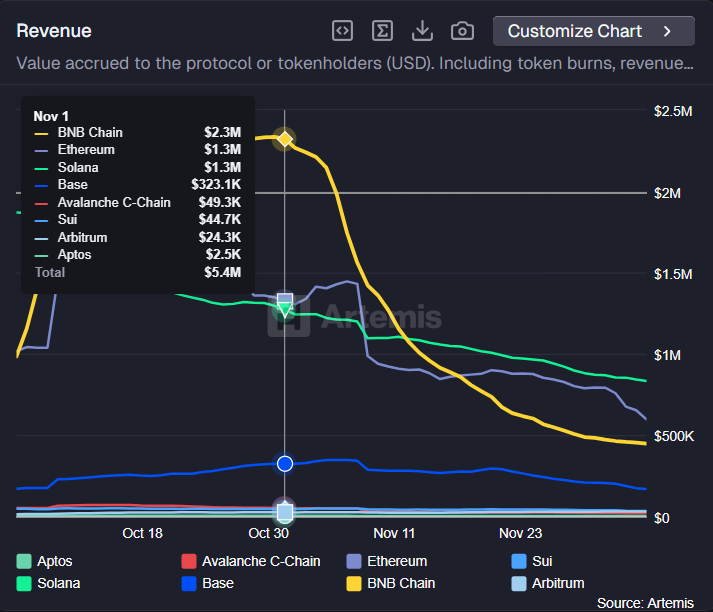Click the blue circle Base data marker
Image resolution: width=713 pixels, height=612 pixels.
[x=285, y=463]
